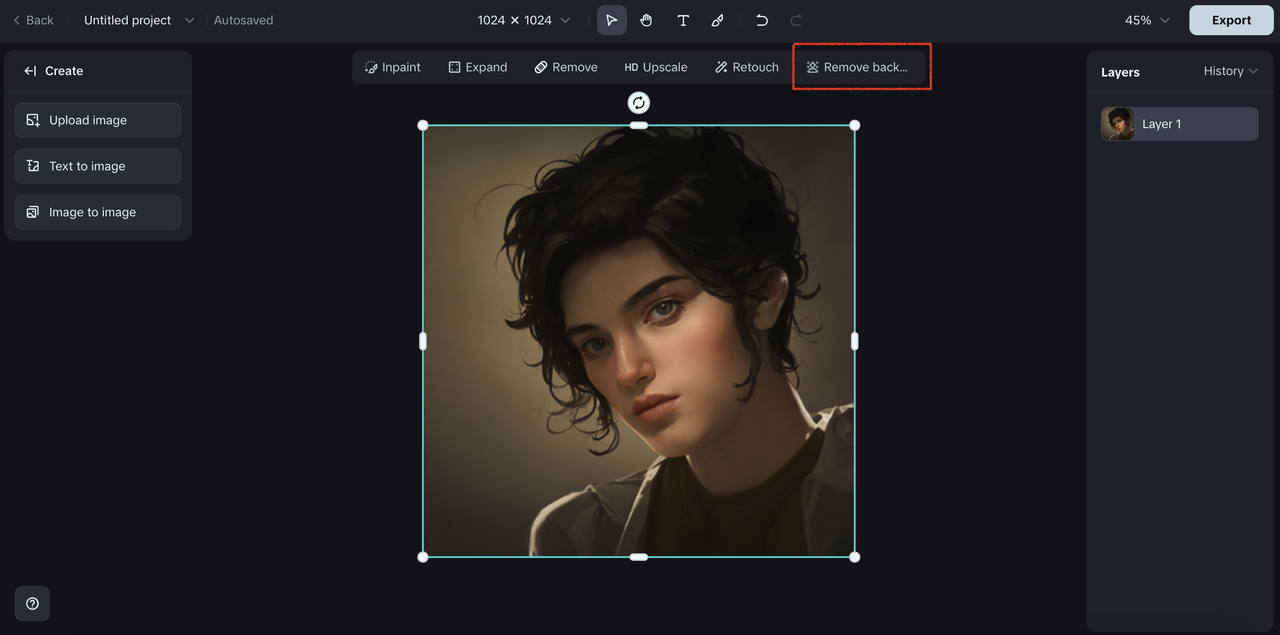
Task: Choose HD Upscale
Action: (656, 67)
